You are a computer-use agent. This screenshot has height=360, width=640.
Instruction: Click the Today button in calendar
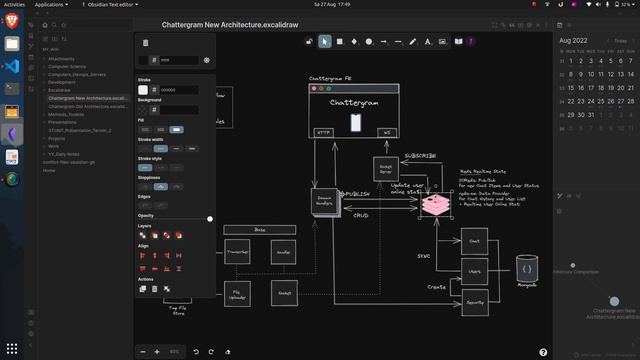coord(620,41)
